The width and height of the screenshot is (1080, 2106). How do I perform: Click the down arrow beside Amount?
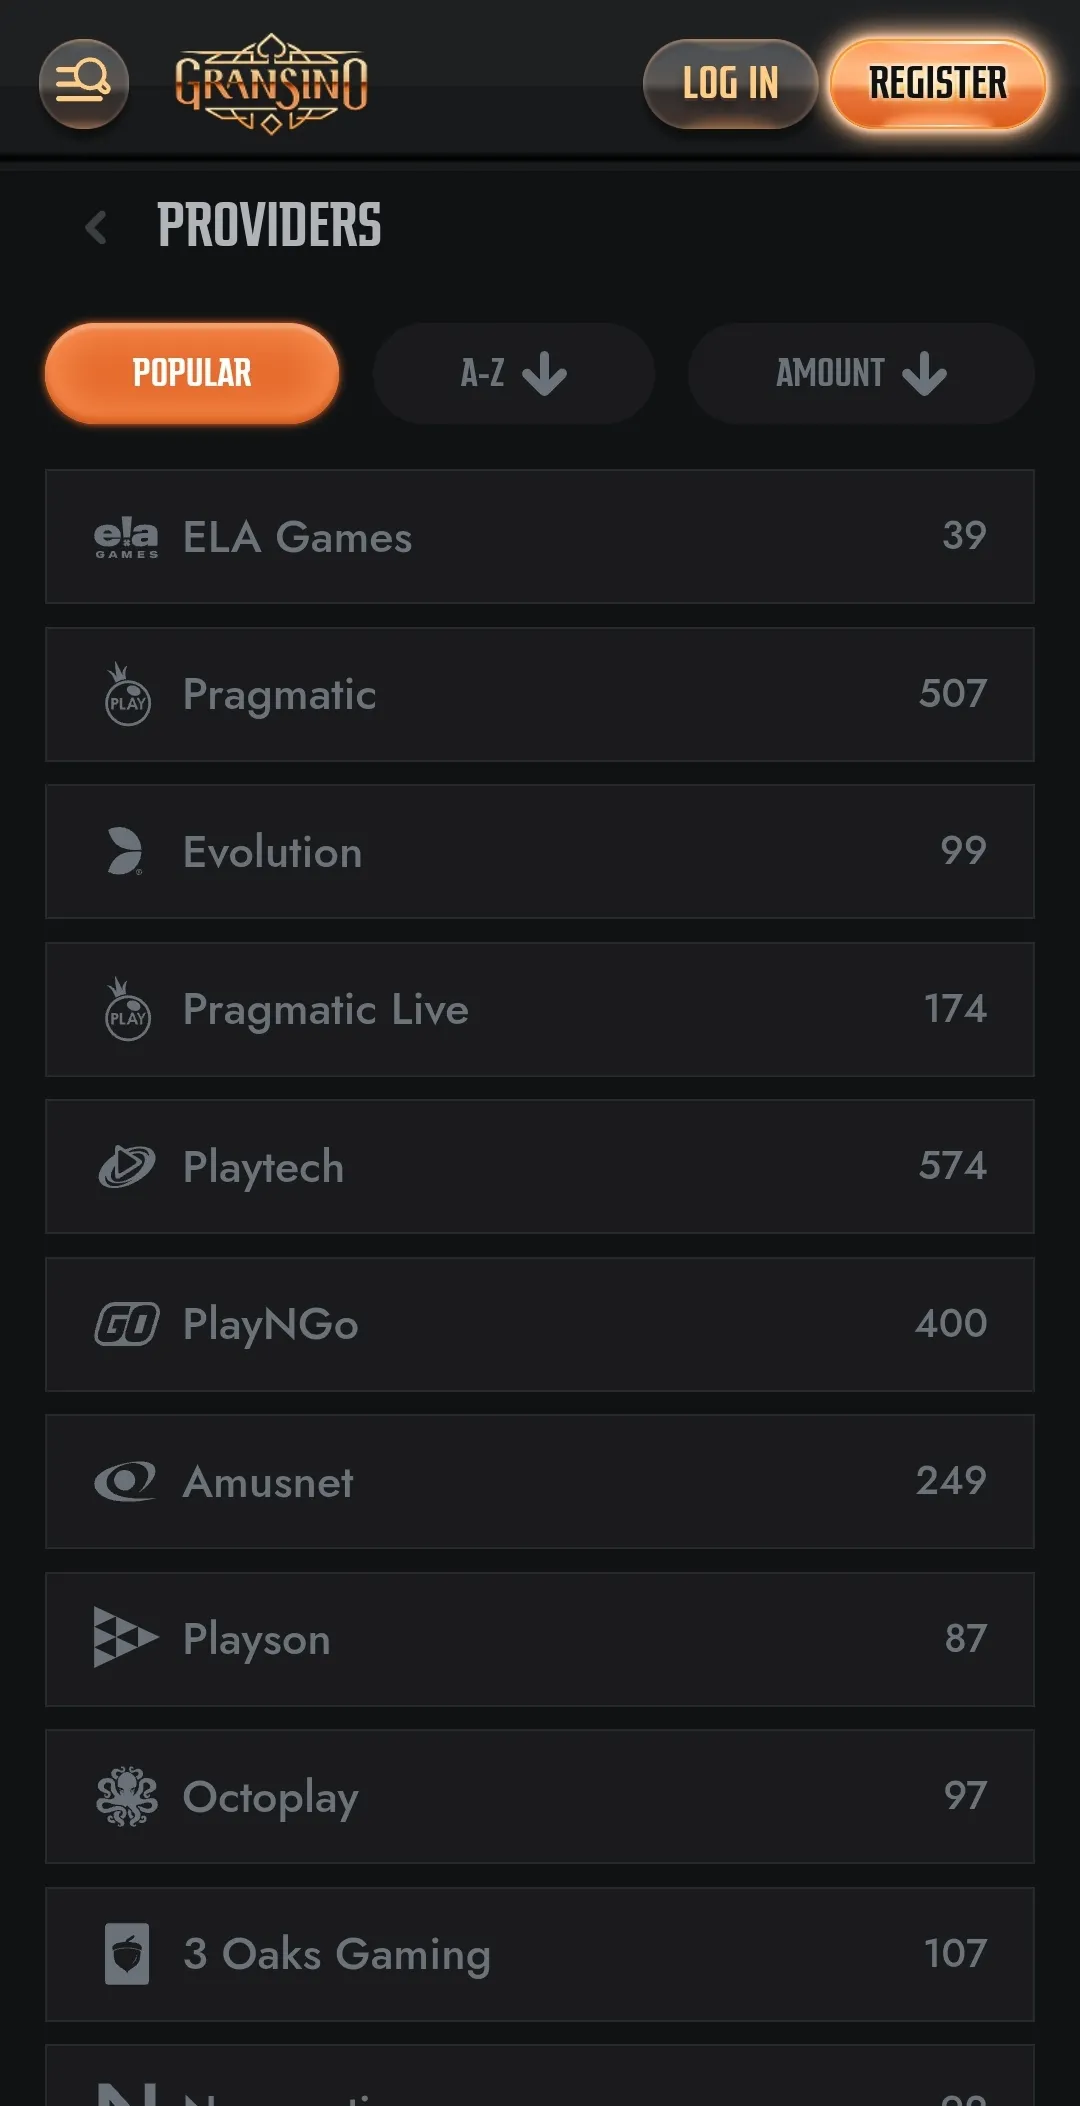(x=924, y=374)
